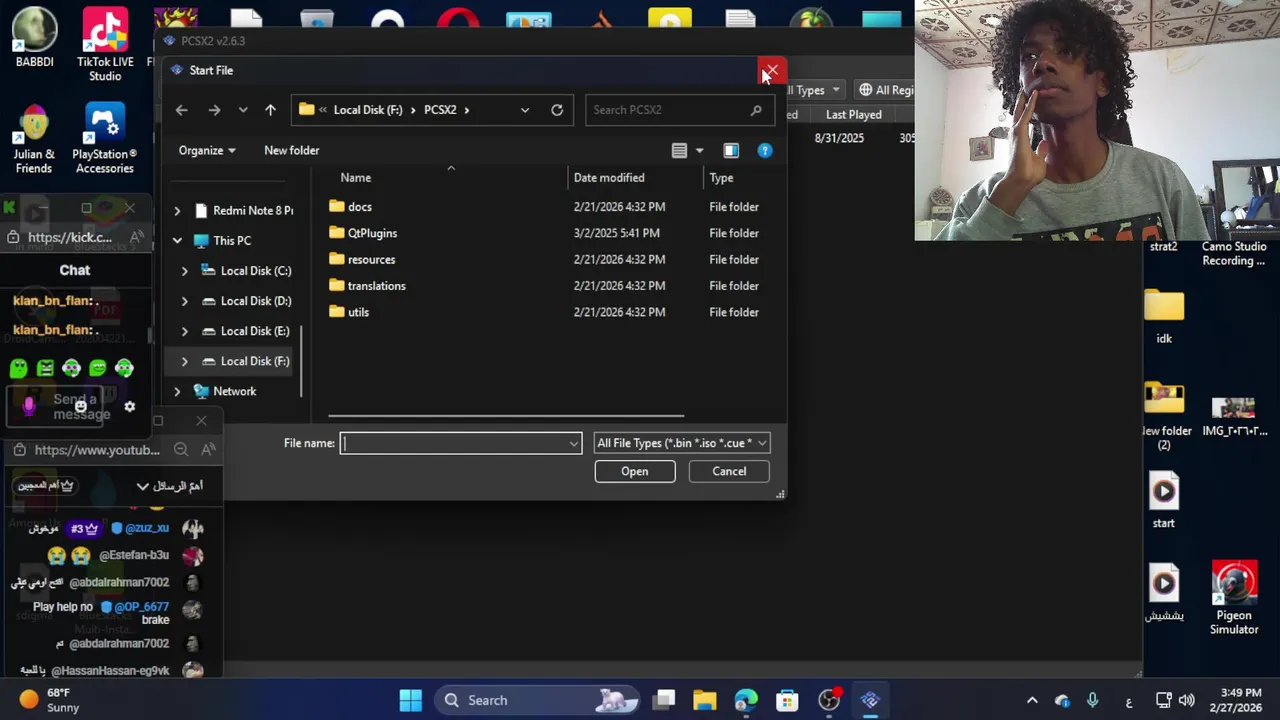Open the YouTube chat messages filter dropdown
The image size is (1280, 720).
point(170,486)
